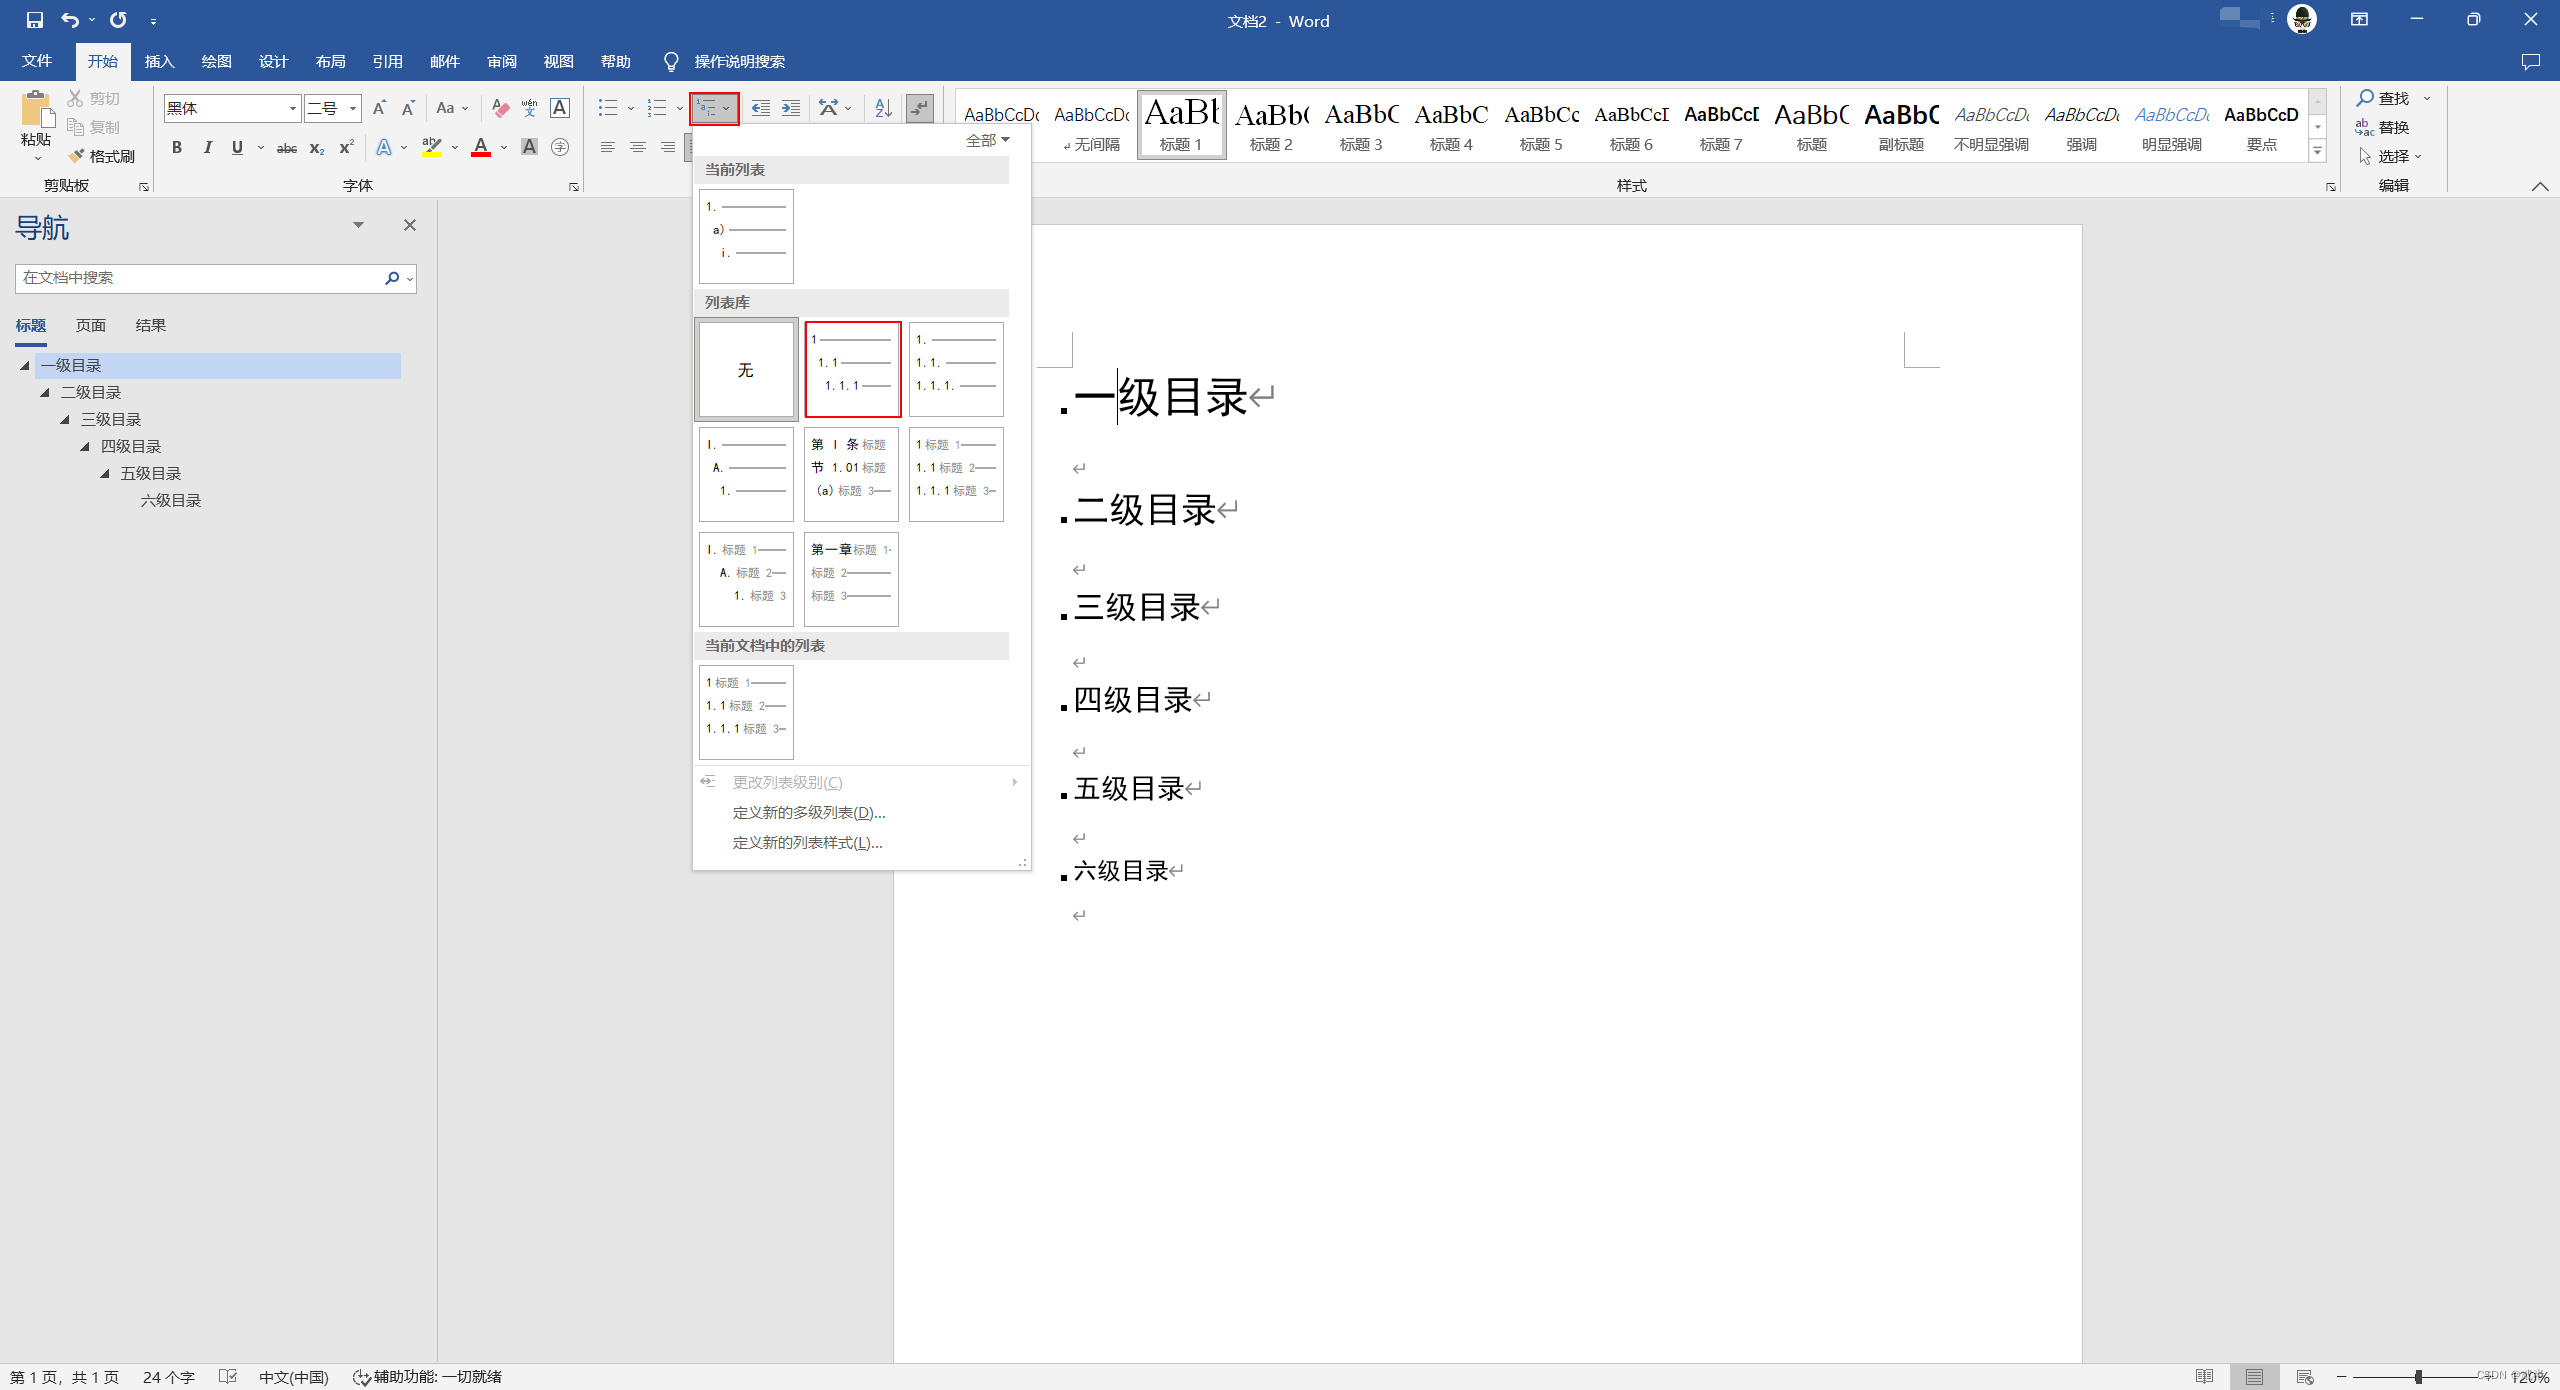Toggle Bold formatting
This screenshot has height=1390, width=2560.
pyautogui.click(x=177, y=148)
